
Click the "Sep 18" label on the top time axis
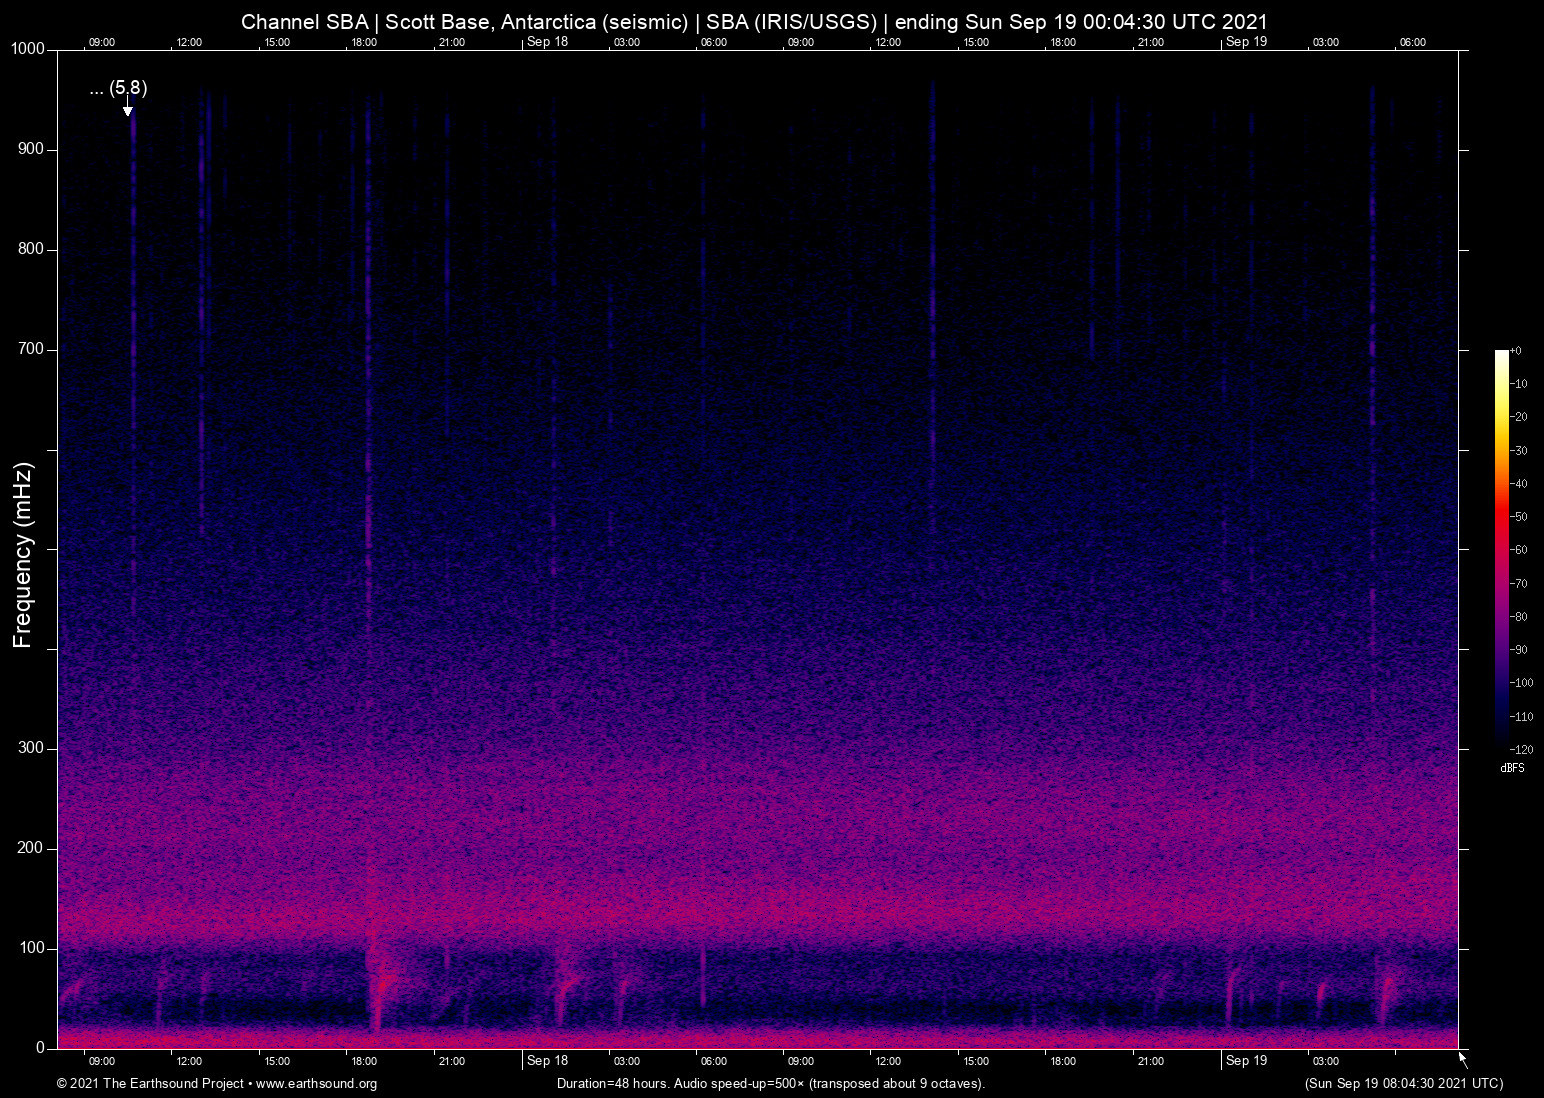click(x=549, y=42)
